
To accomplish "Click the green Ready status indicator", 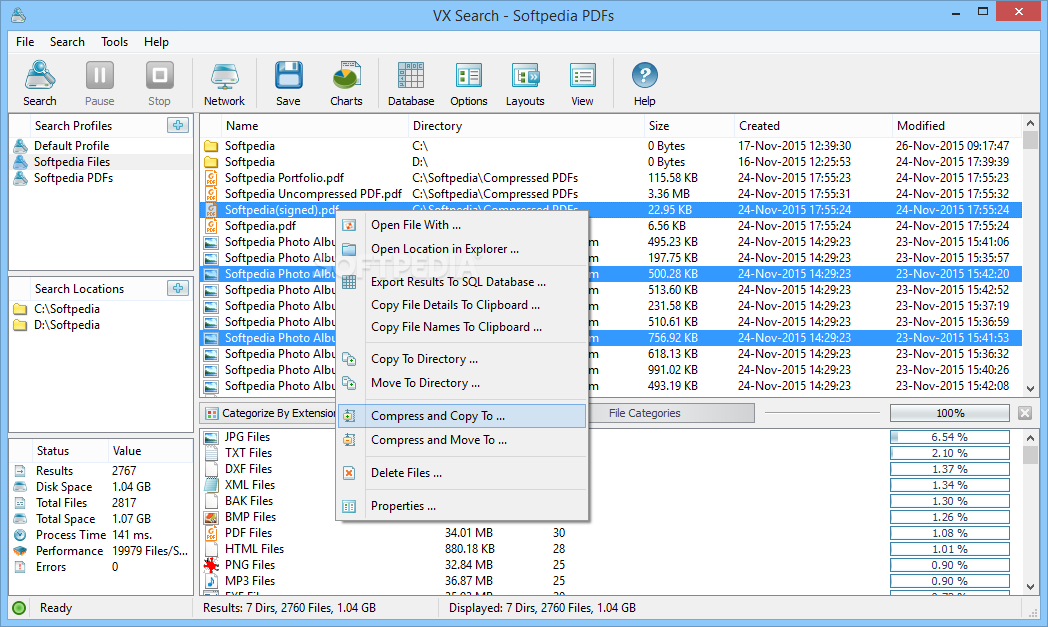I will pos(19,608).
